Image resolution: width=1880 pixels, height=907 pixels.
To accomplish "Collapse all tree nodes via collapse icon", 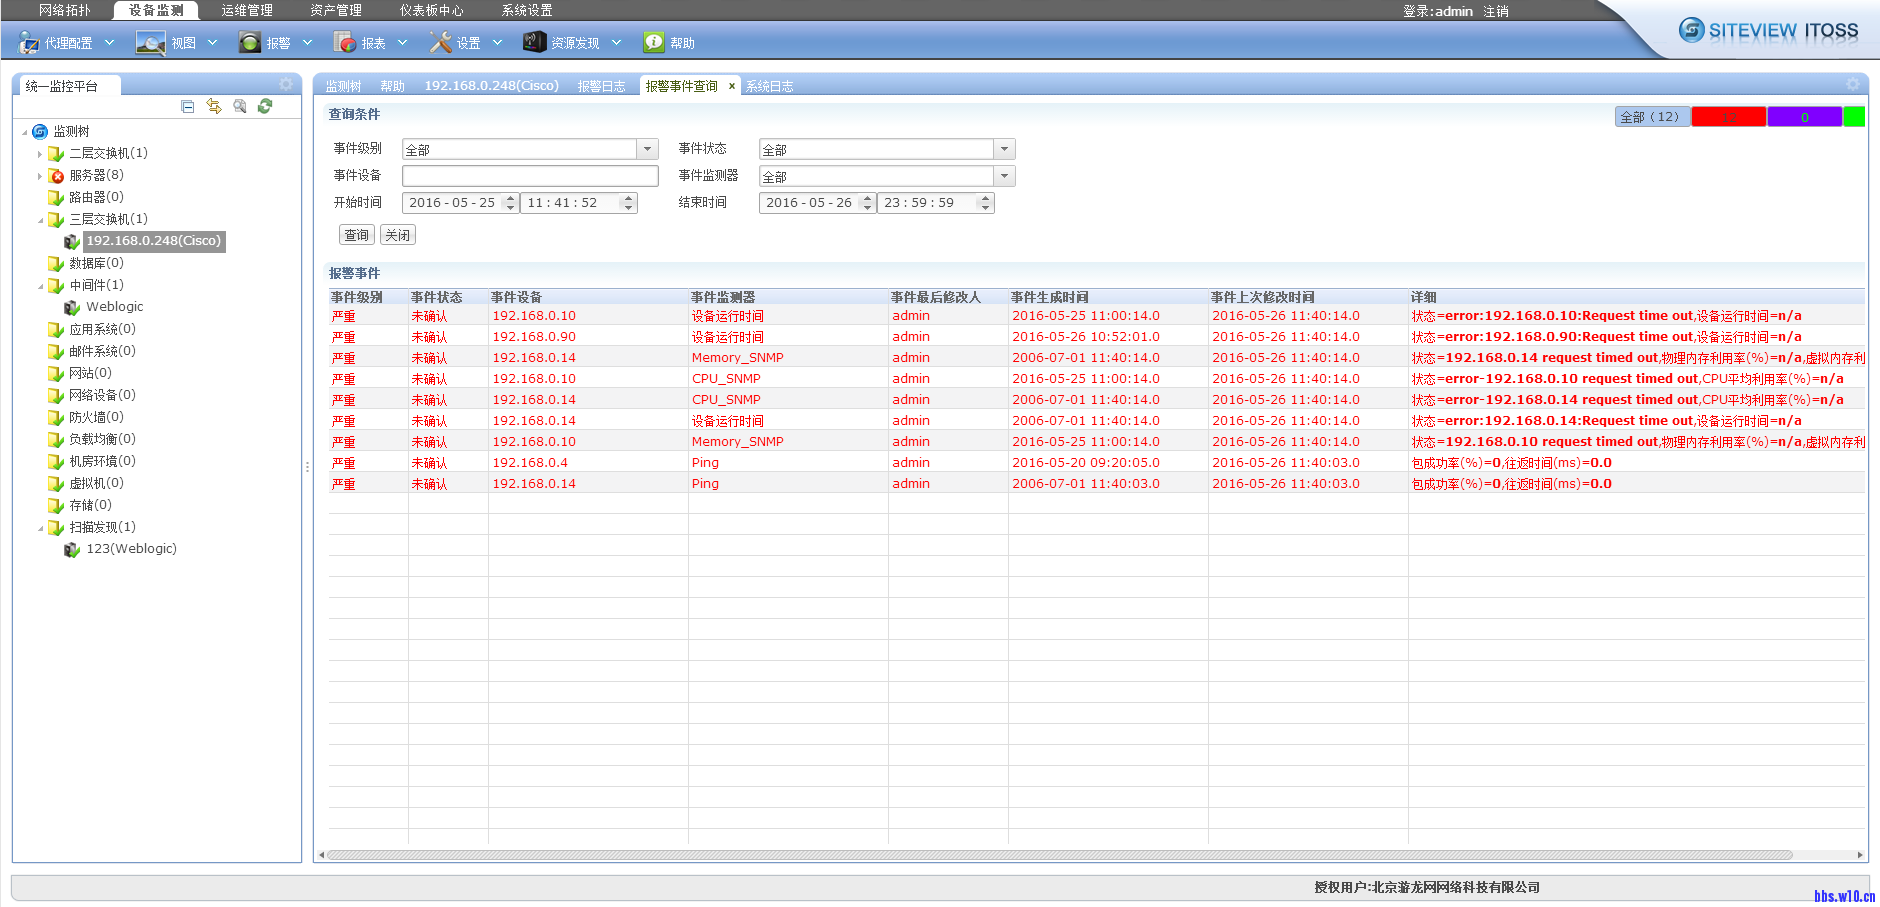I will pyautogui.click(x=187, y=106).
